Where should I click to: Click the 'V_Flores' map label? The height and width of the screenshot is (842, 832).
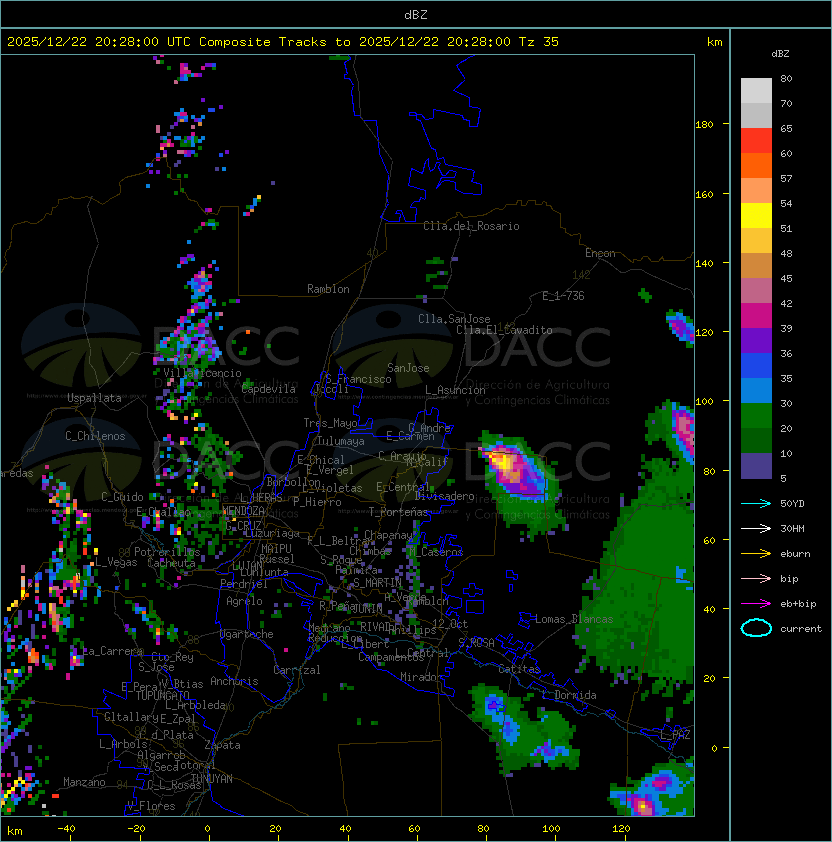click(151, 806)
